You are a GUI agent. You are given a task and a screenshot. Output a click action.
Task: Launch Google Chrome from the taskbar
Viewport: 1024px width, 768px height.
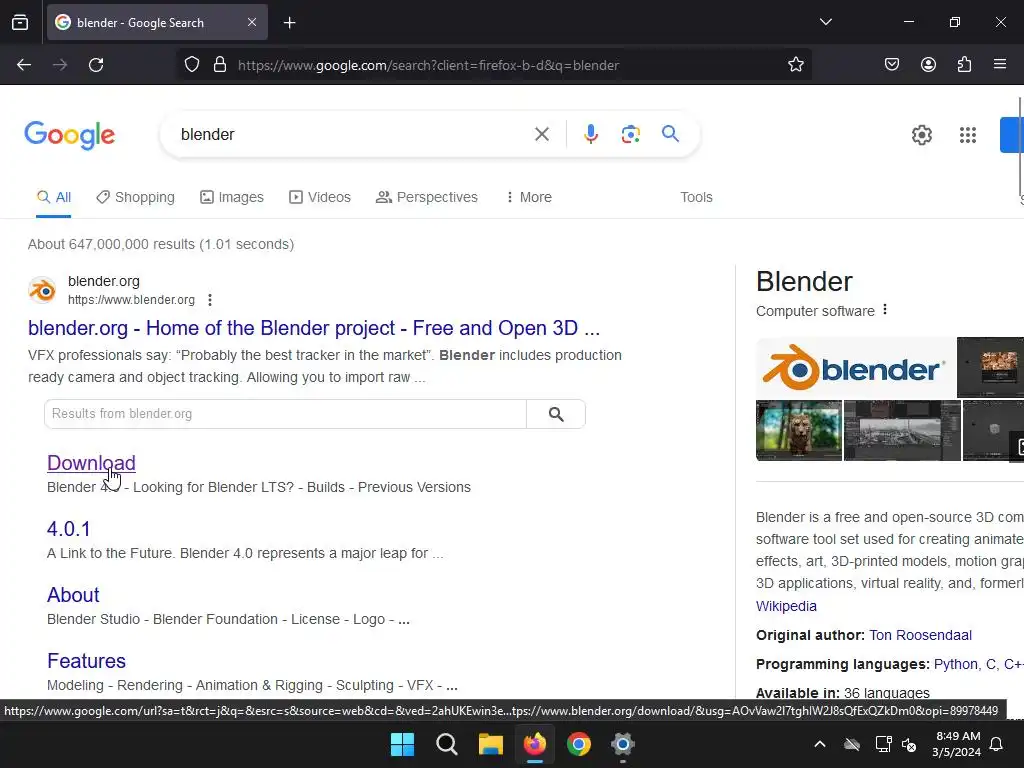click(579, 744)
